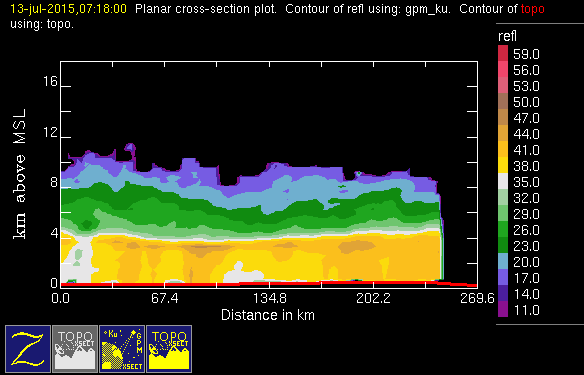This screenshot has height=375, width=584.
Task: Click the red topography line
Action: pyautogui.click(x=269, y=284)
